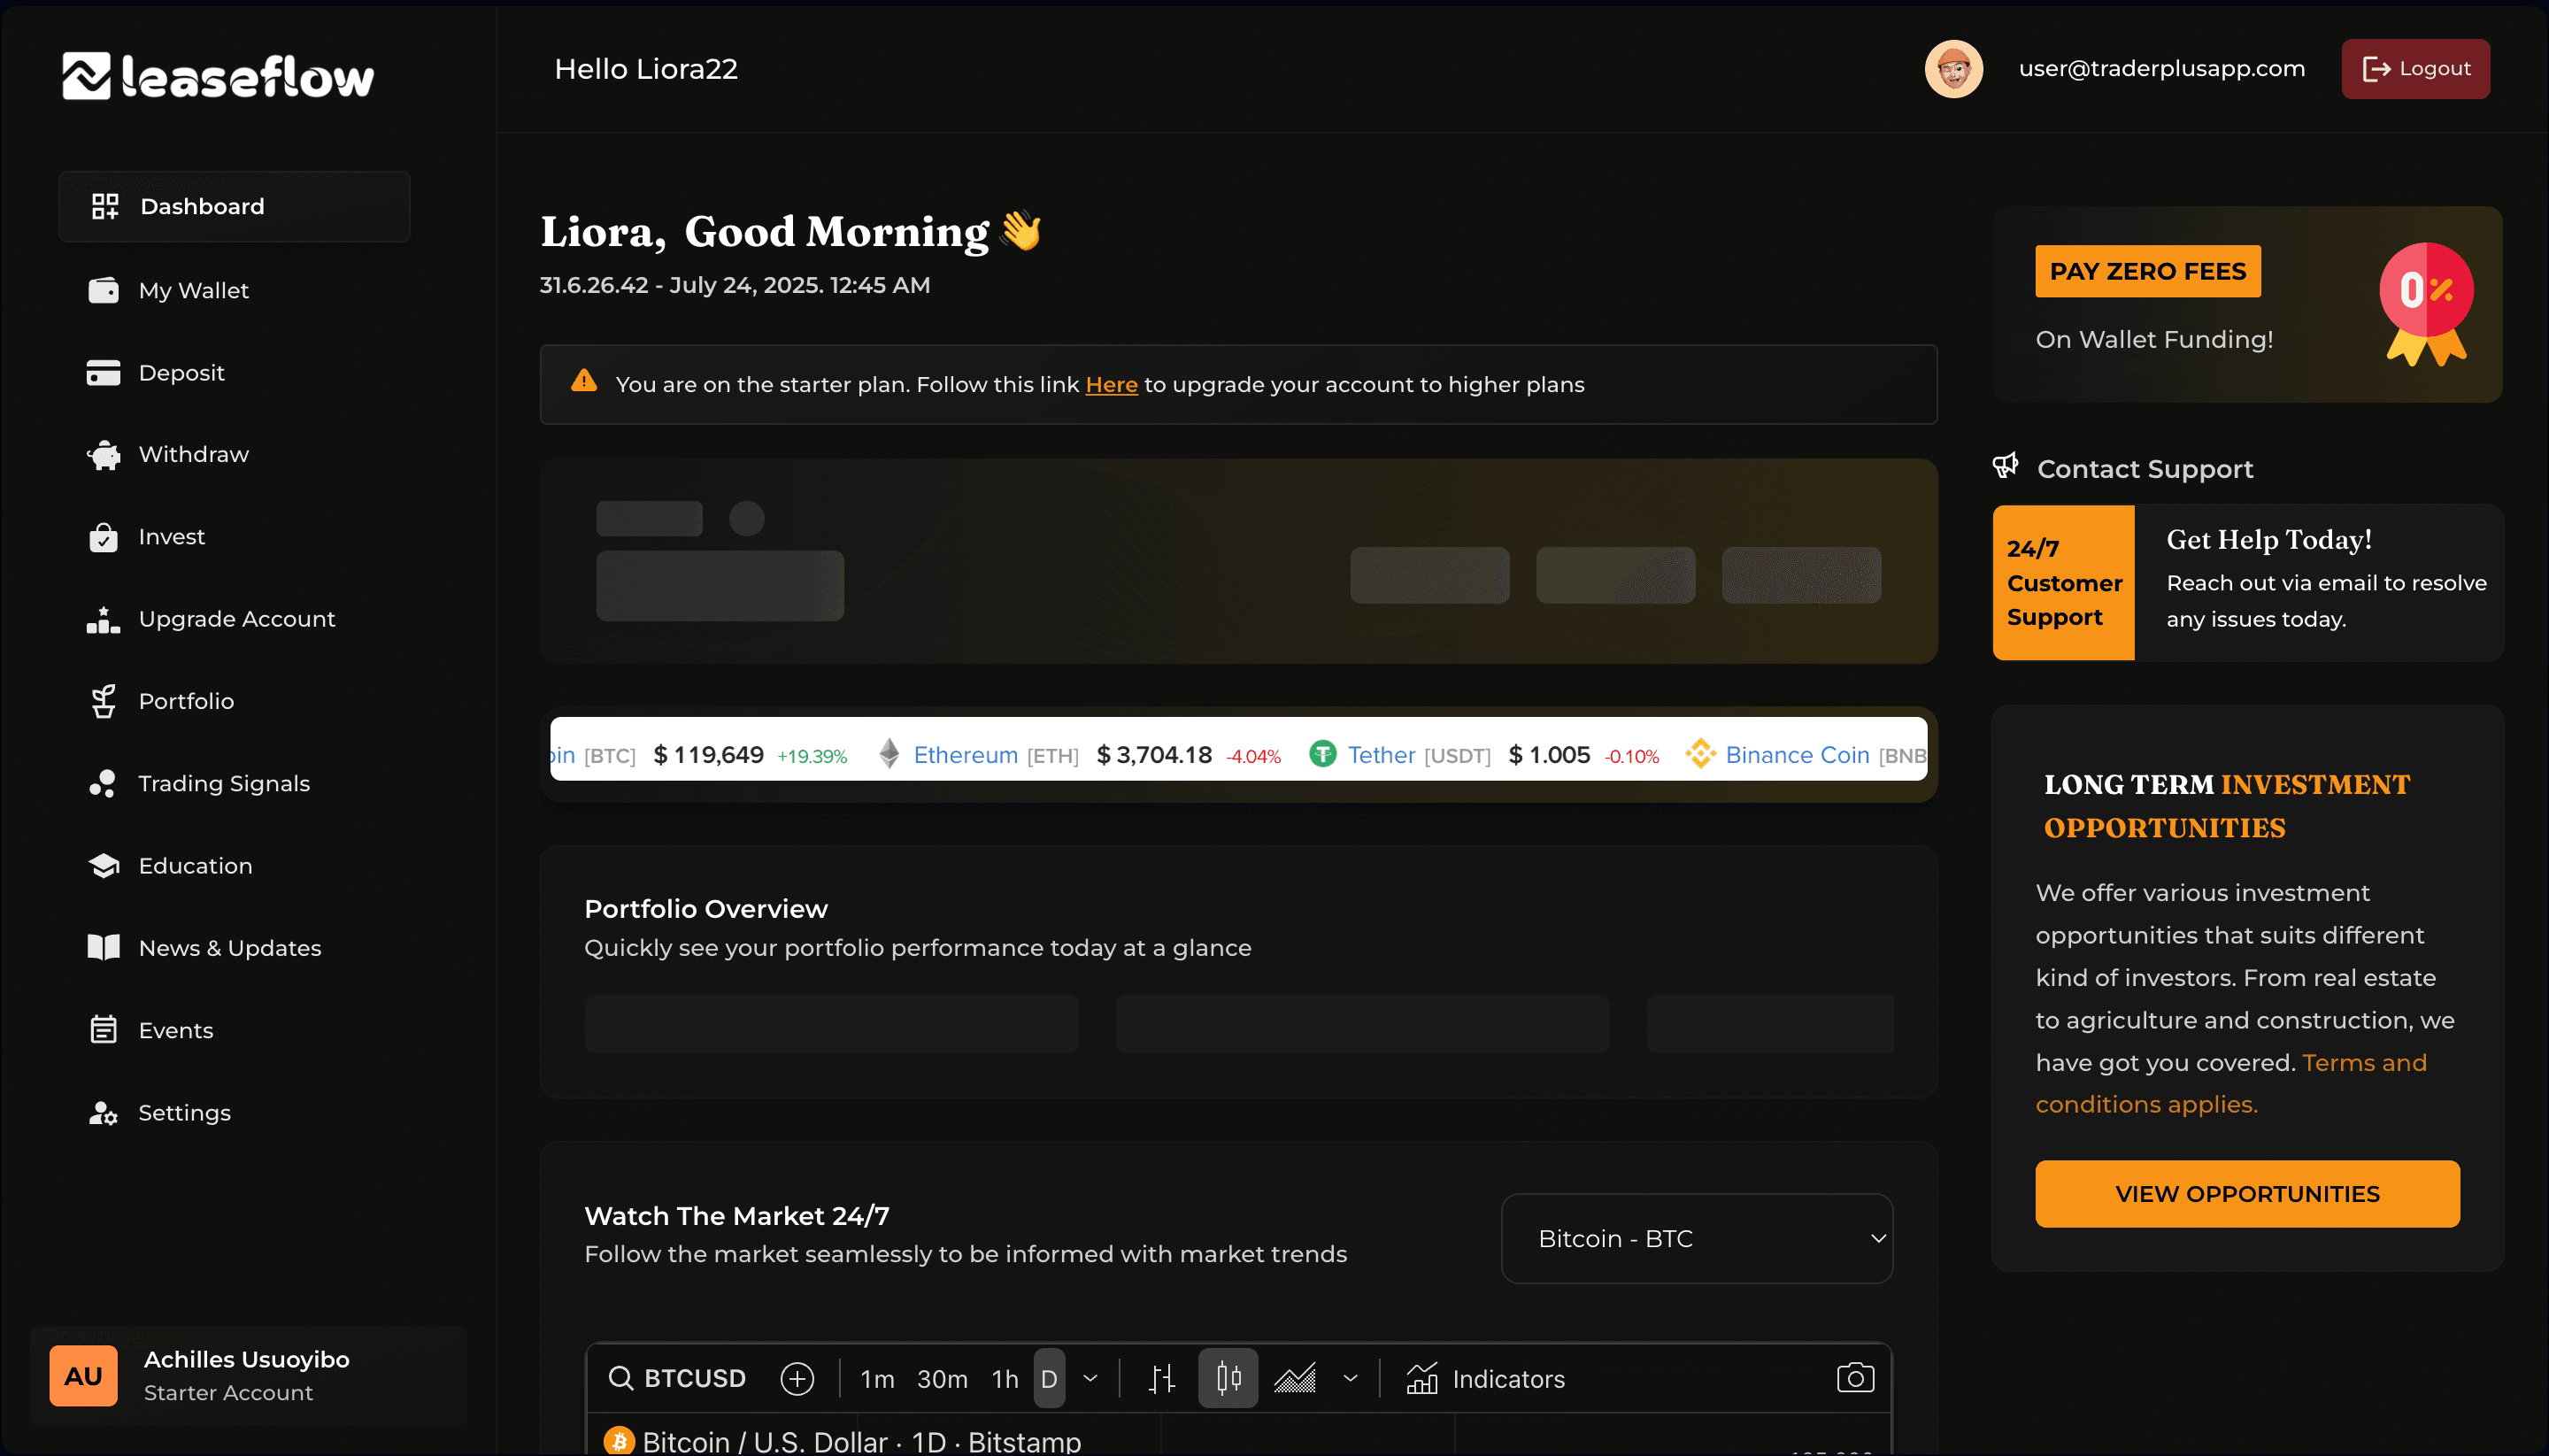Add a comparison symbol with the plus icon

(795, 1377)
